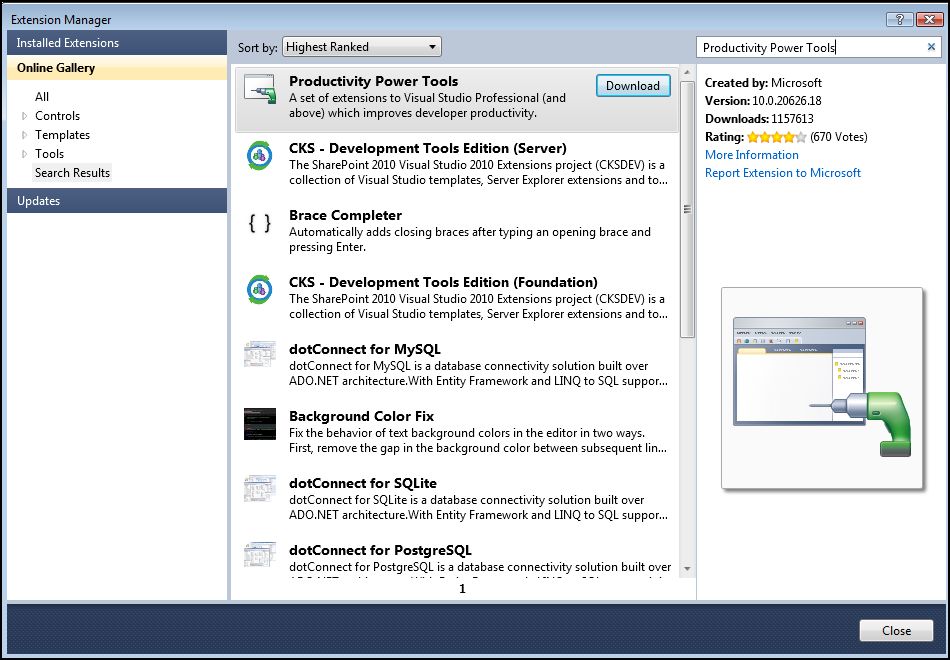Viewport: 950px width, 660px height.
Task: Select the CKS - Development Tools Edition (Foundation) entry
Action: click(x=457, y=298)
